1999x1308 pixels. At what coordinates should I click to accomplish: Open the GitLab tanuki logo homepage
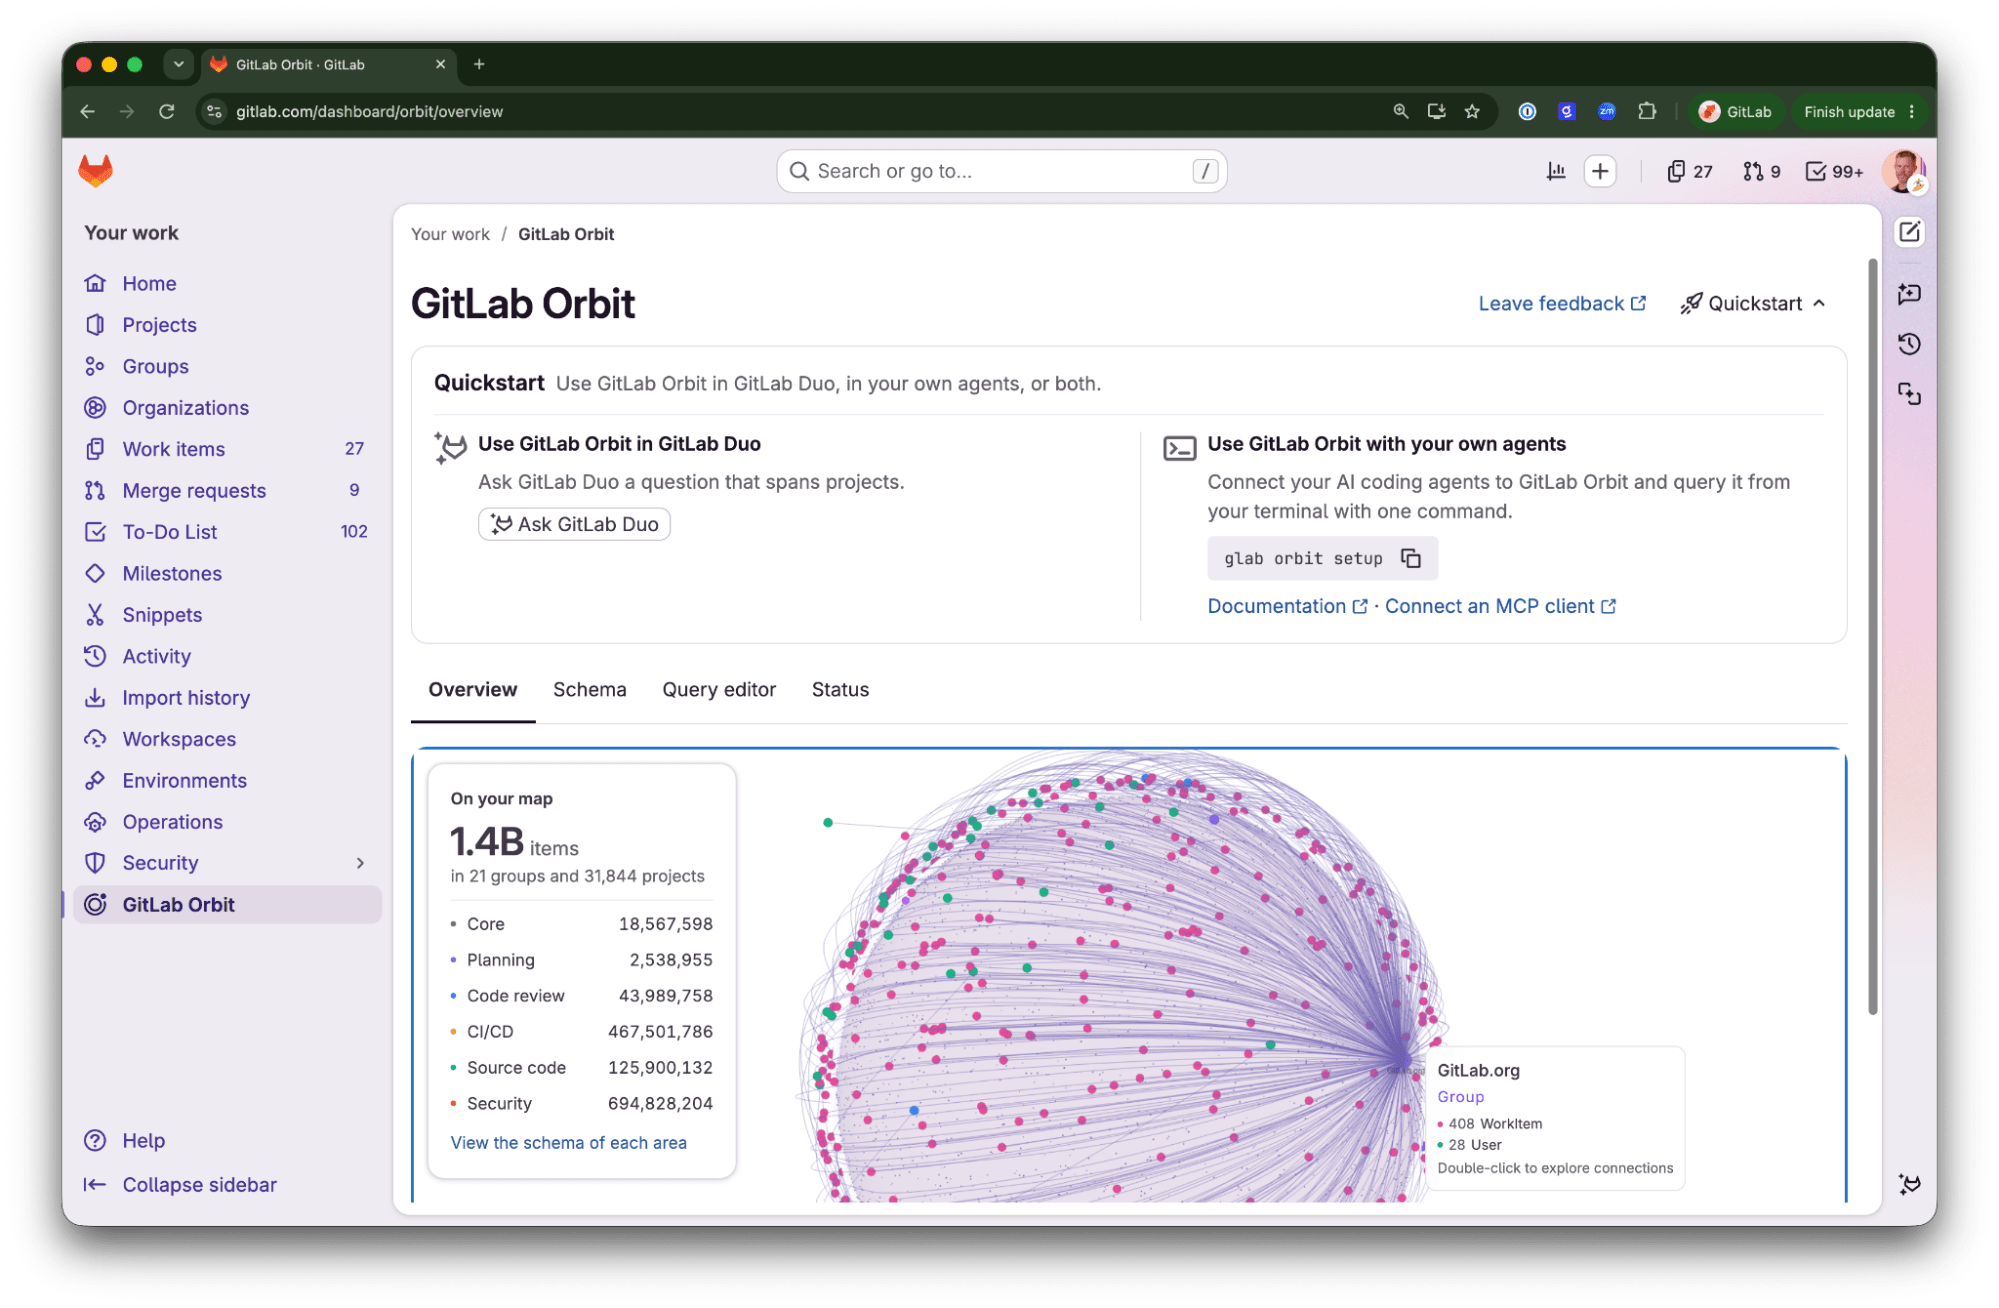(x=96, y=171)
